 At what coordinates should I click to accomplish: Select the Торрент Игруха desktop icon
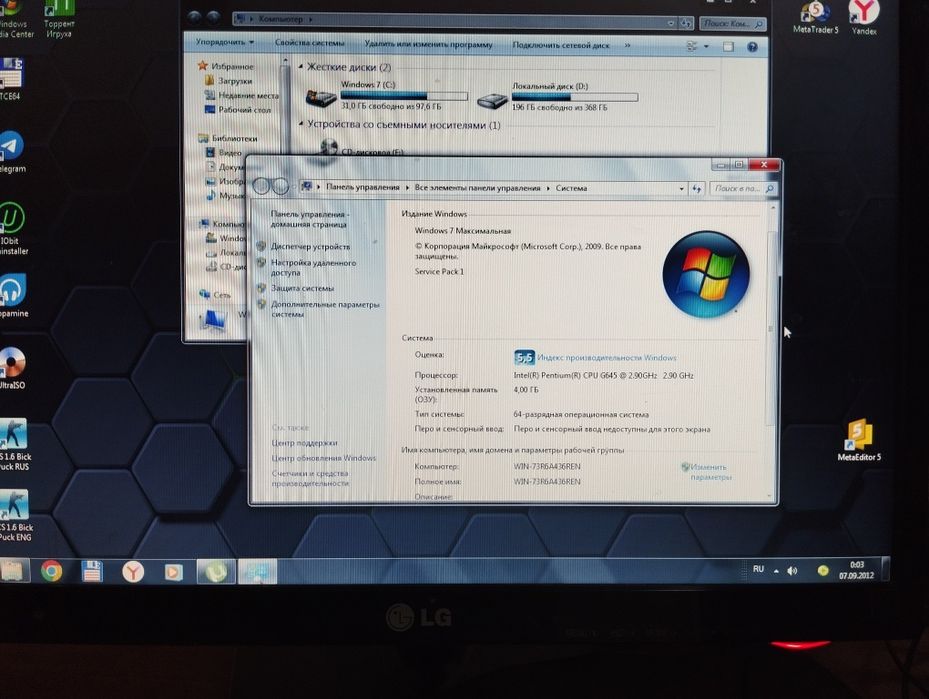click(x=59, y=19)
